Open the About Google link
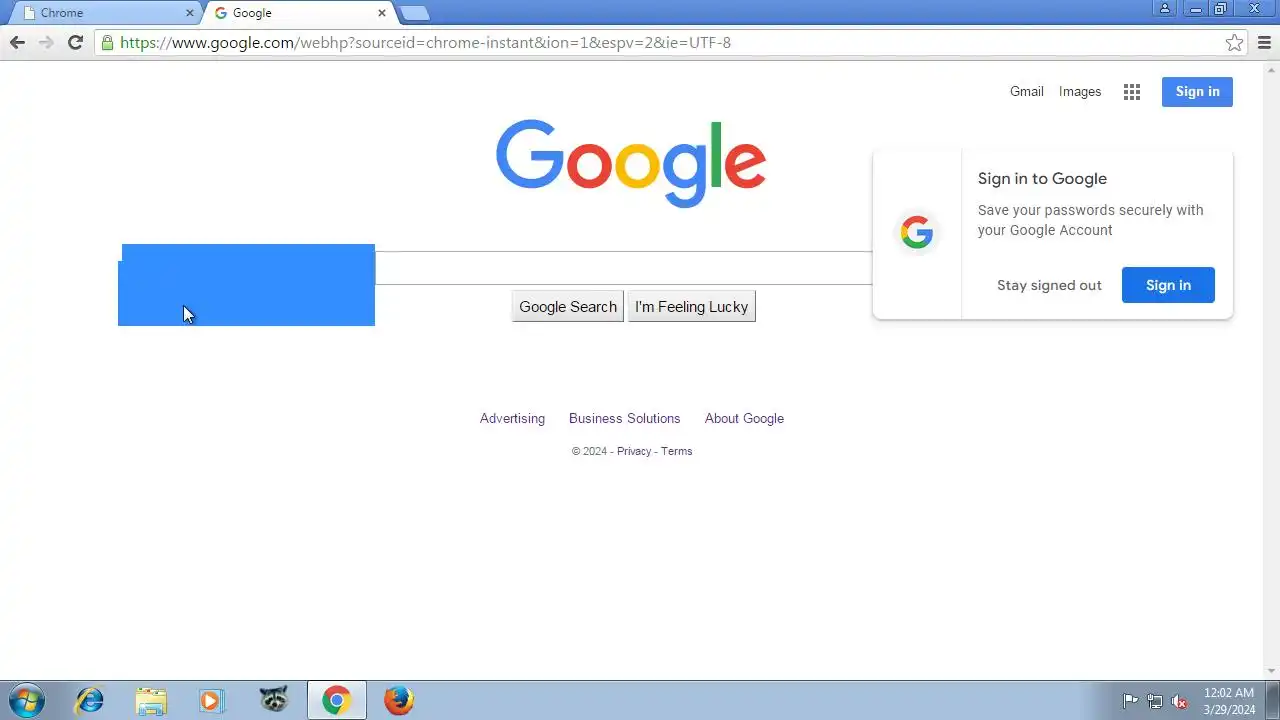This screenshot has height=720, width=1280. tap(744, 418)
